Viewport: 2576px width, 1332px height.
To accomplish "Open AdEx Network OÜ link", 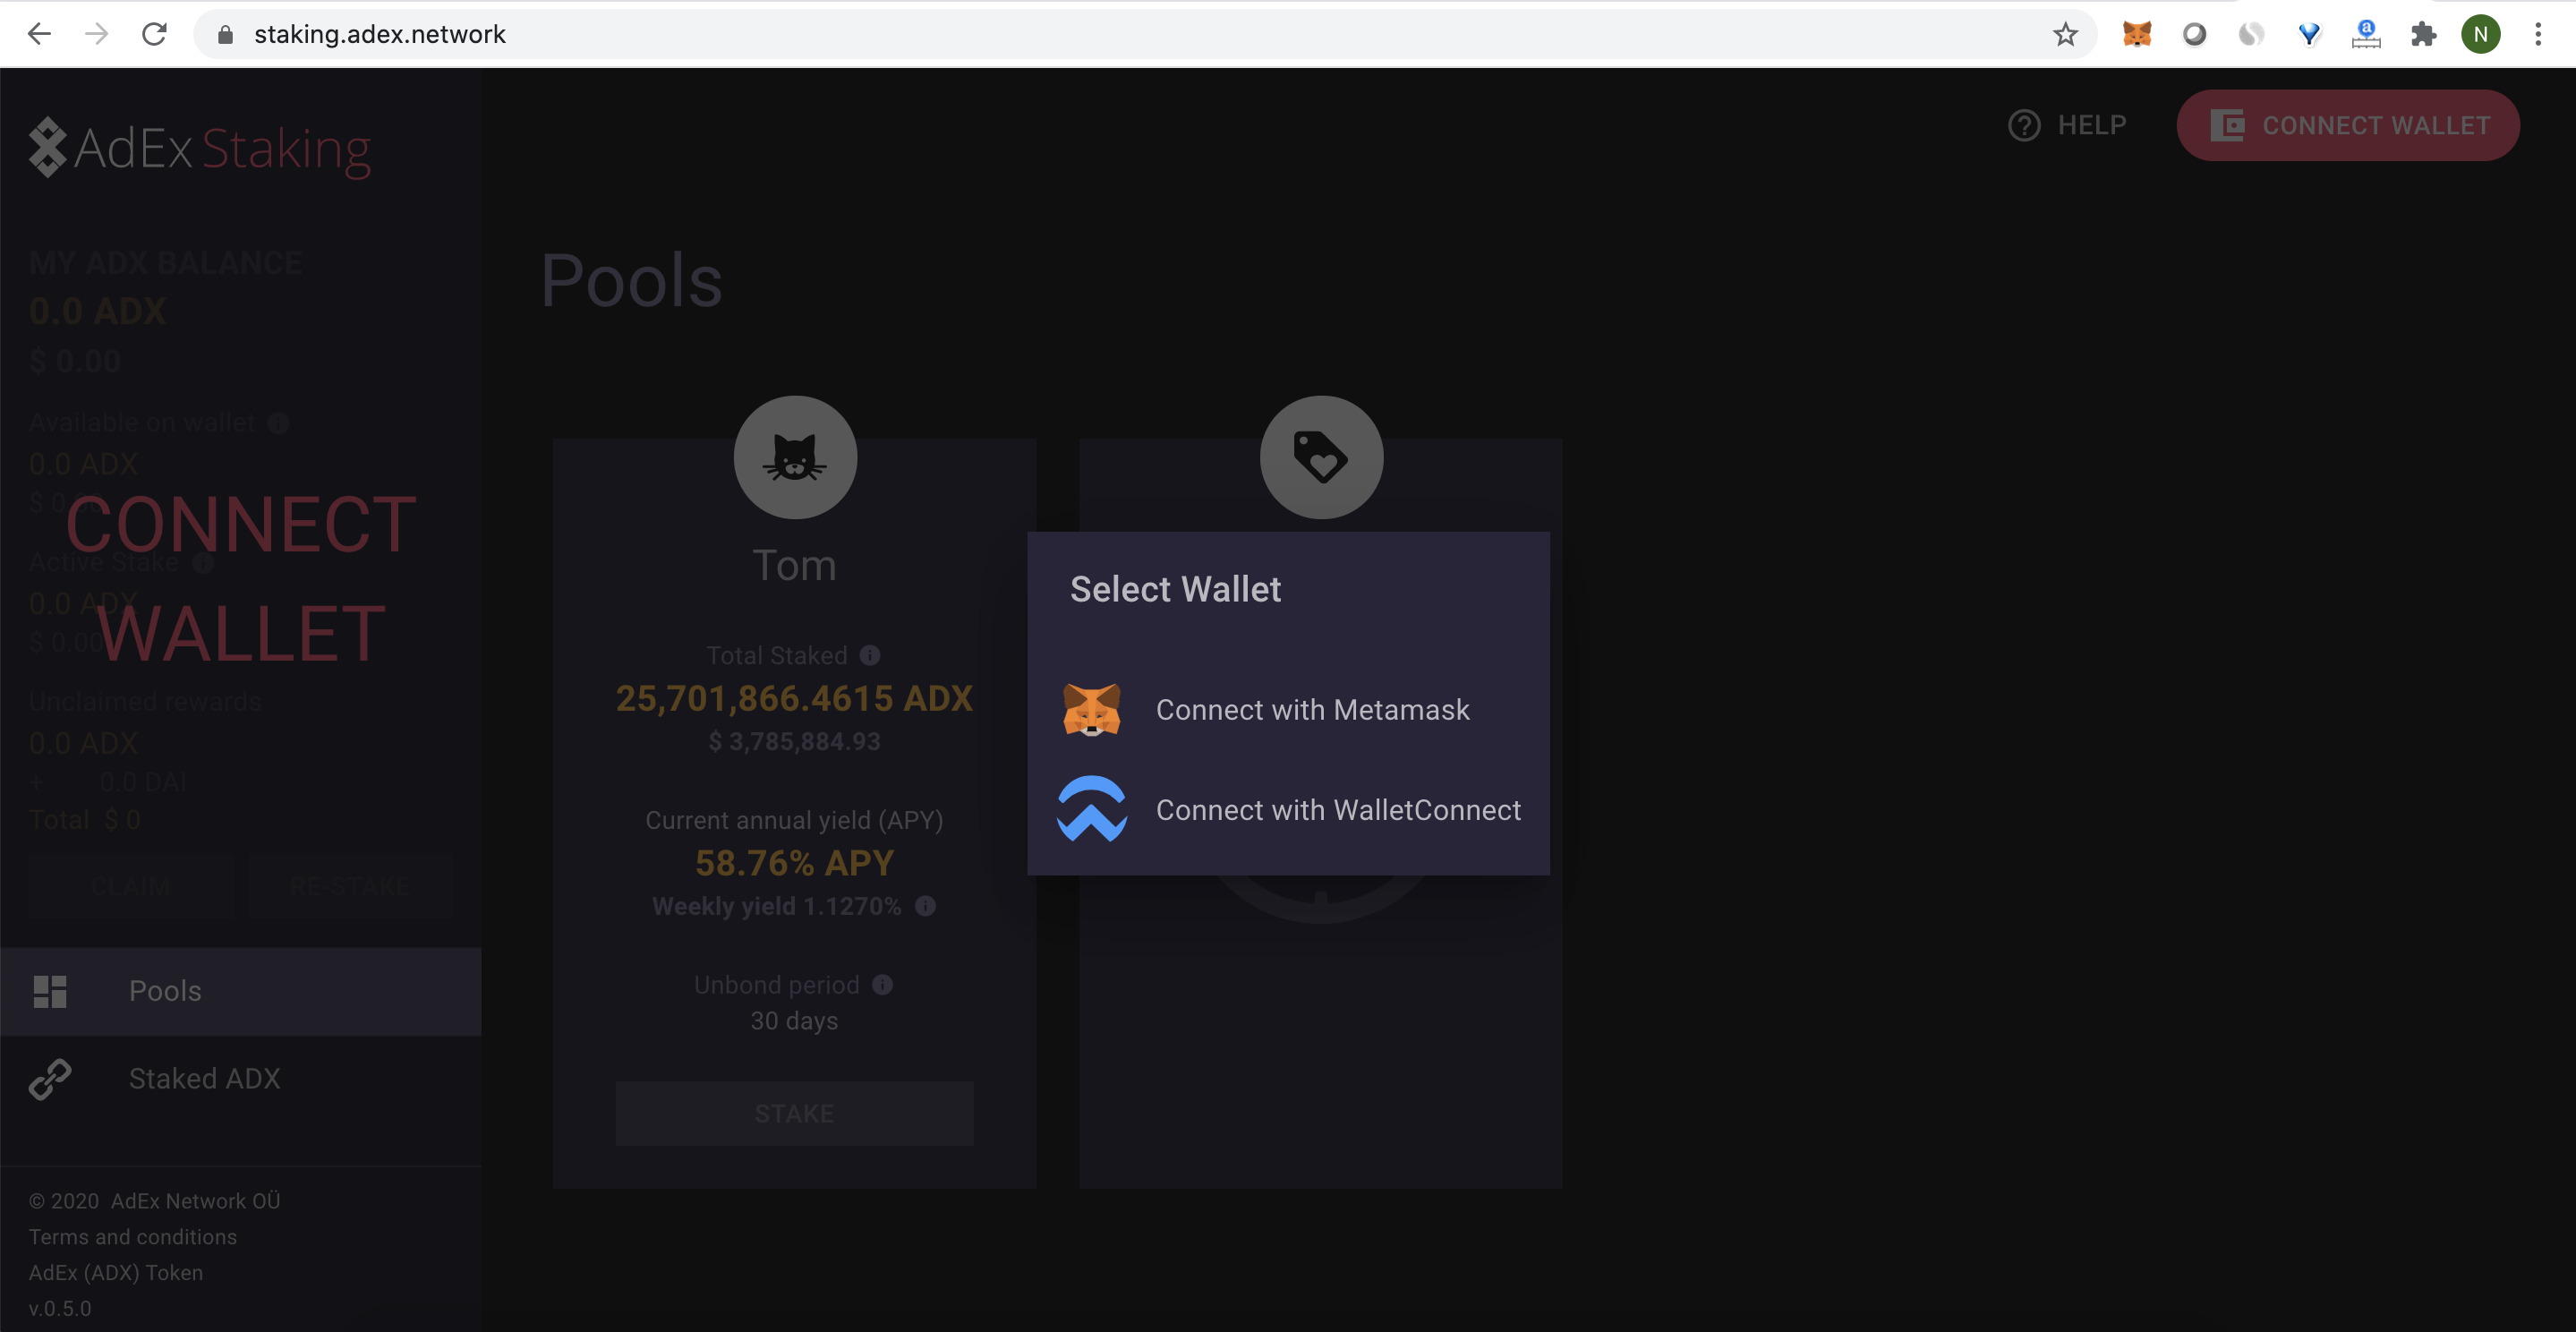I will click(x=195, y=1201).
